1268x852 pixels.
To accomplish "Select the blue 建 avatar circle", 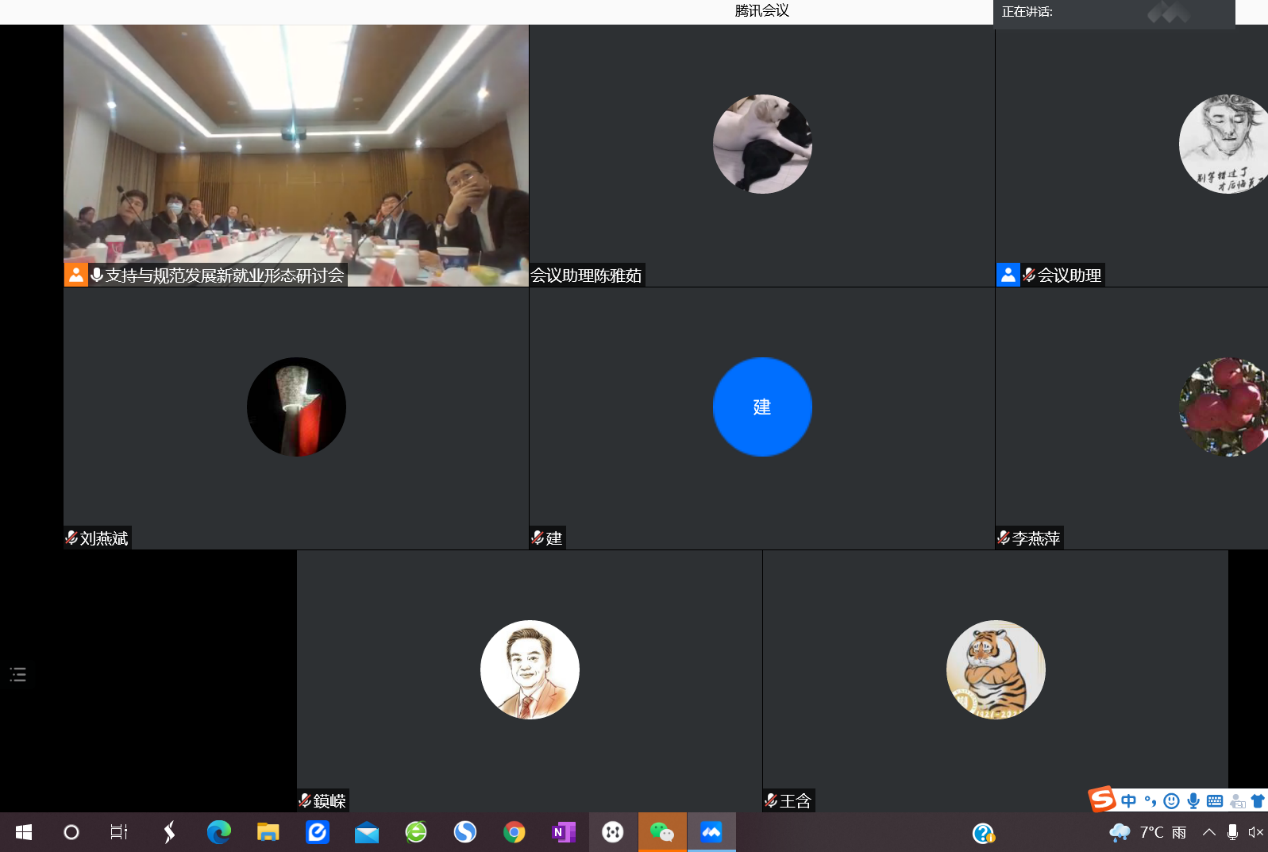I will pos(762,407).
